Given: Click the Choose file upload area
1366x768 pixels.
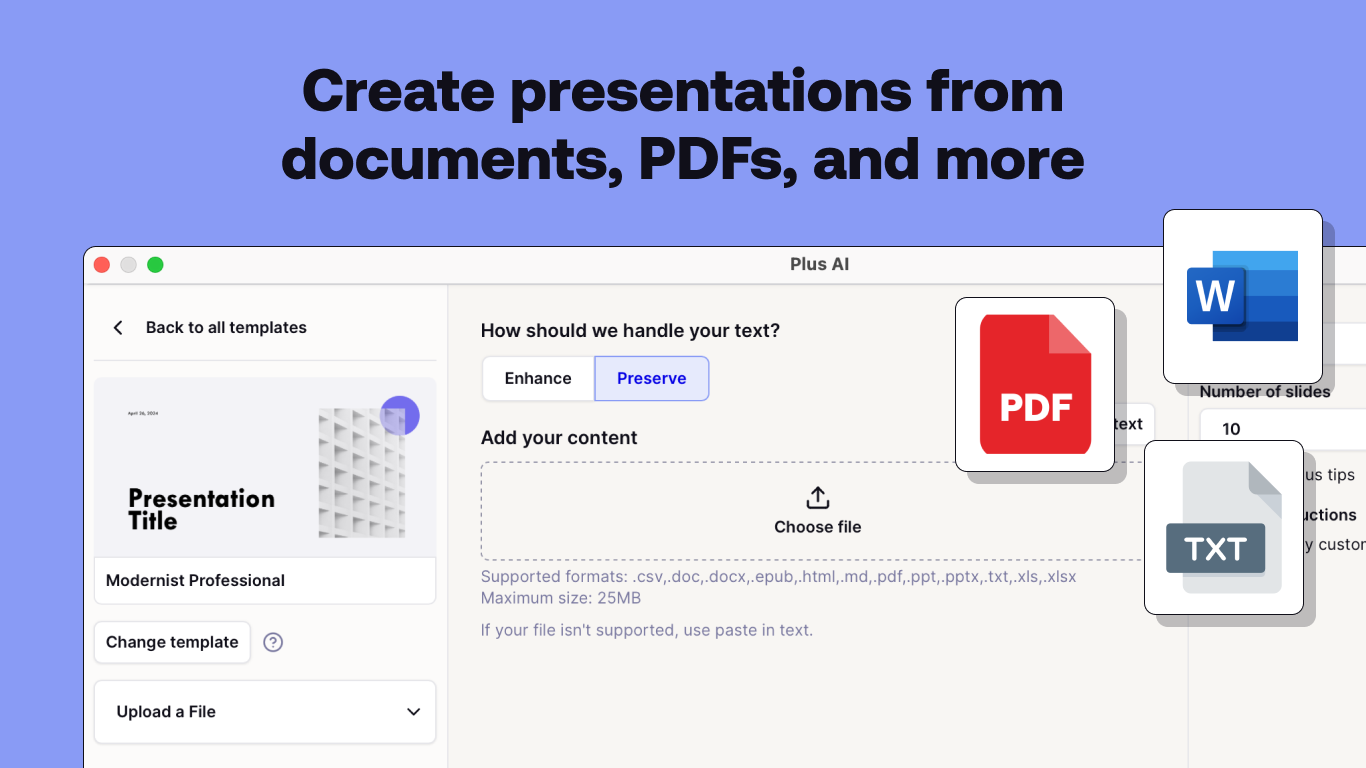Looking at the screenshot, I should coord(817,511).
